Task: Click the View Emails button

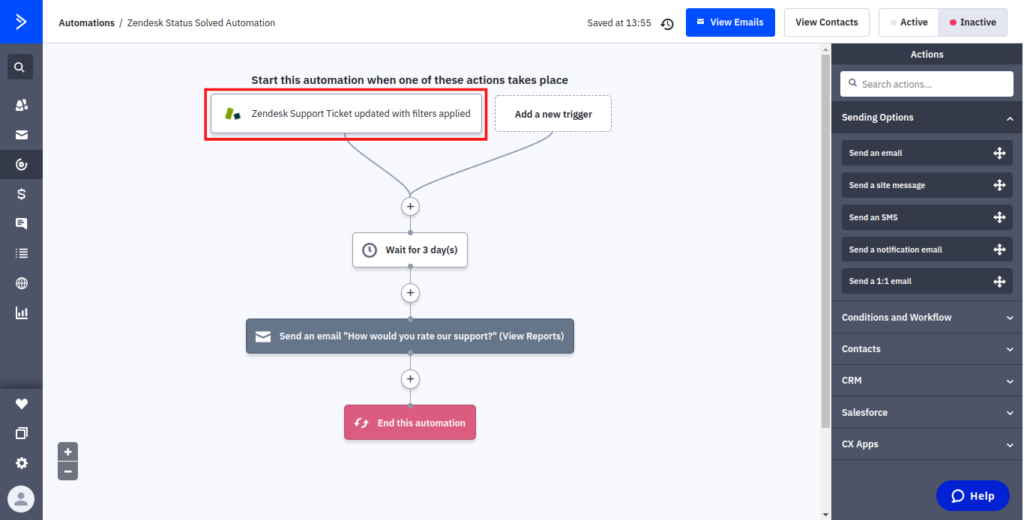Action: (730, 22)
